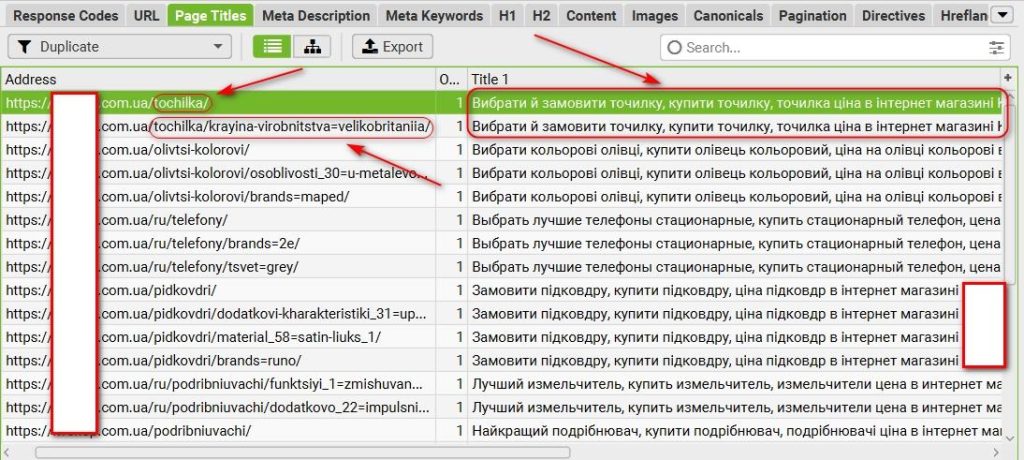Open the Content tab
1024x460 pixels.
click(x=591, y=16)
